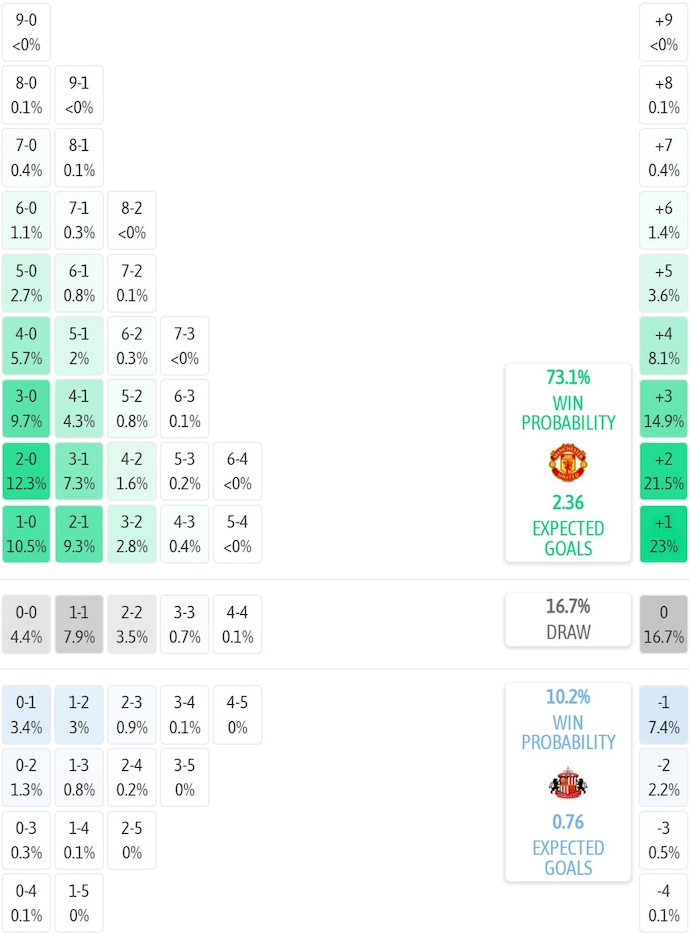Click the 73.1% win probability text
This screenshot has width=690, height=933.
tap(567, 378)
